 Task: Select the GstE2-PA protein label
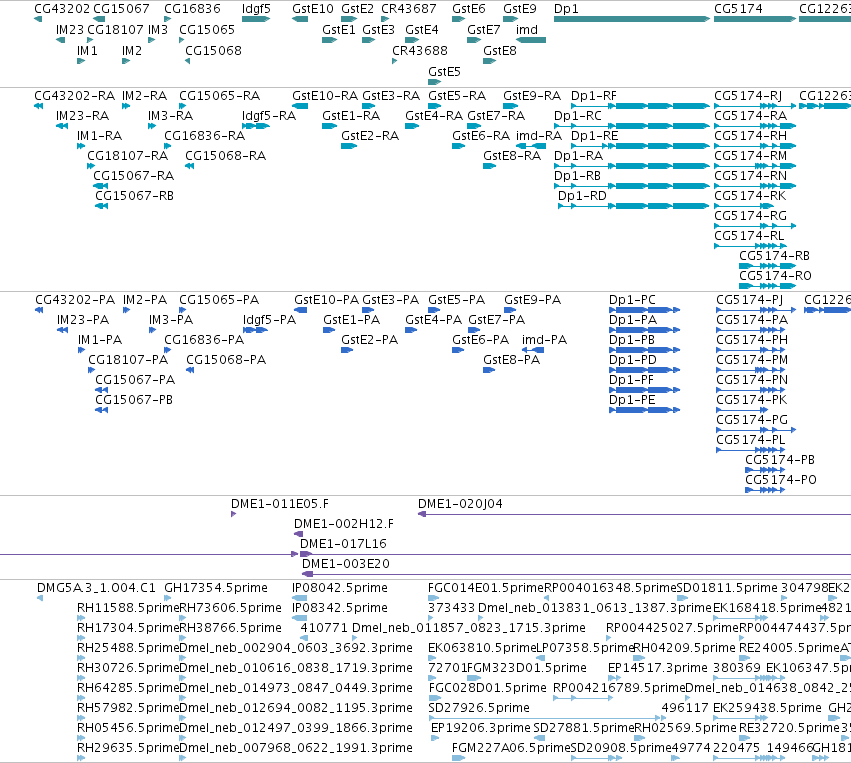point(370,339)
